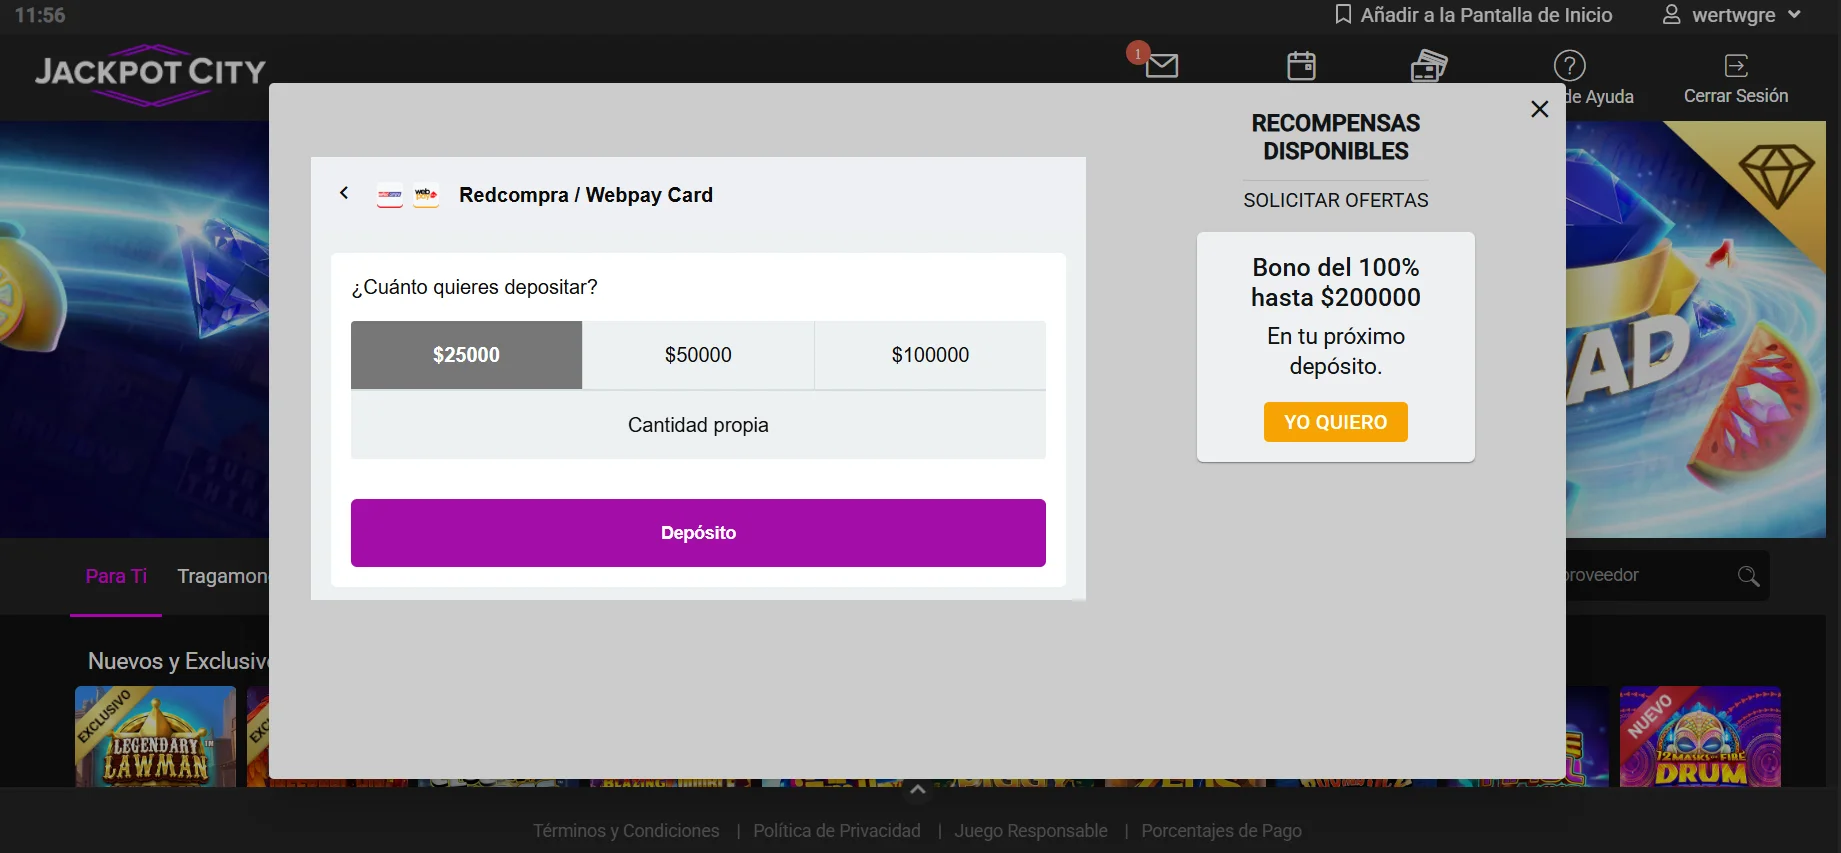The width and height of the screenshot is (1841, 853).
Task: Expand the footer with the up chevron
Action: pyautogui.click(x=917, y=790)
